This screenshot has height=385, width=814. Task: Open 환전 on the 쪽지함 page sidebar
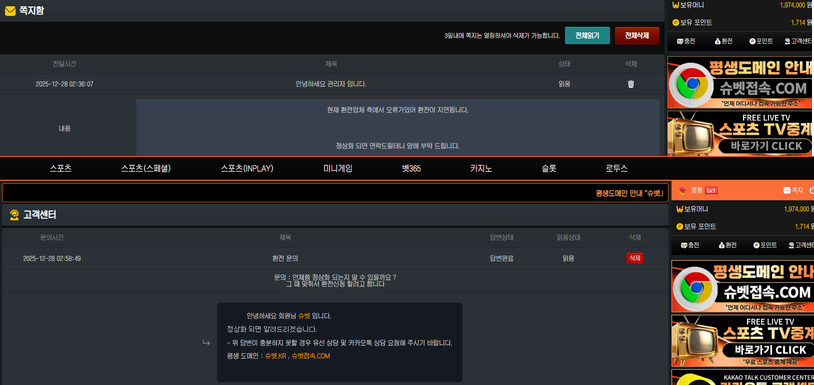coord(723,42)
